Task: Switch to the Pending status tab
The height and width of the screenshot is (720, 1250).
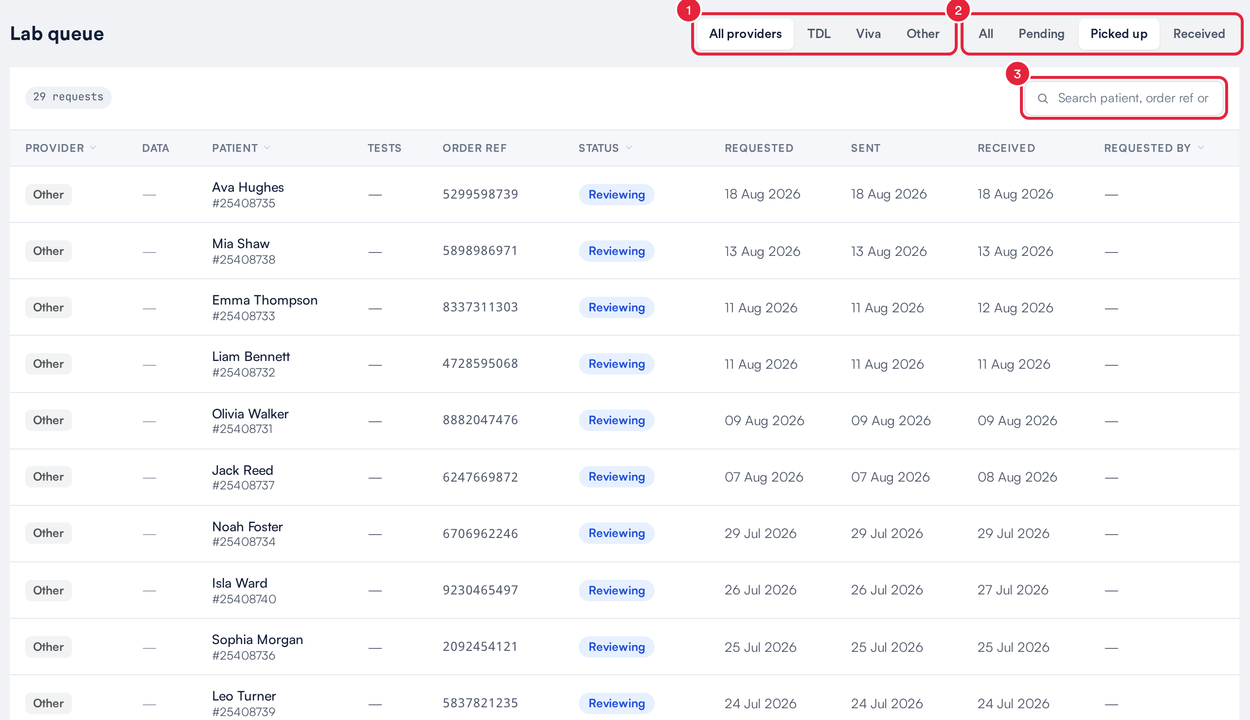Action: 1041,34
